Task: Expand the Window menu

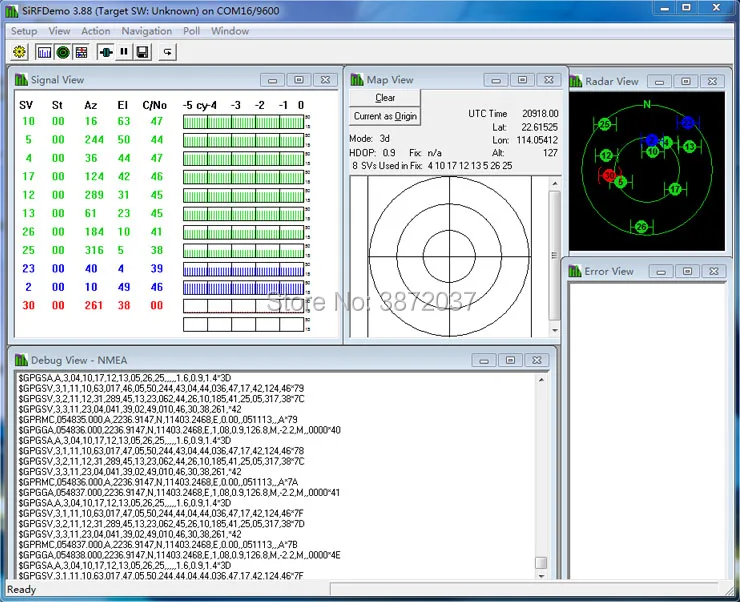Action: [x=230, y=31]
